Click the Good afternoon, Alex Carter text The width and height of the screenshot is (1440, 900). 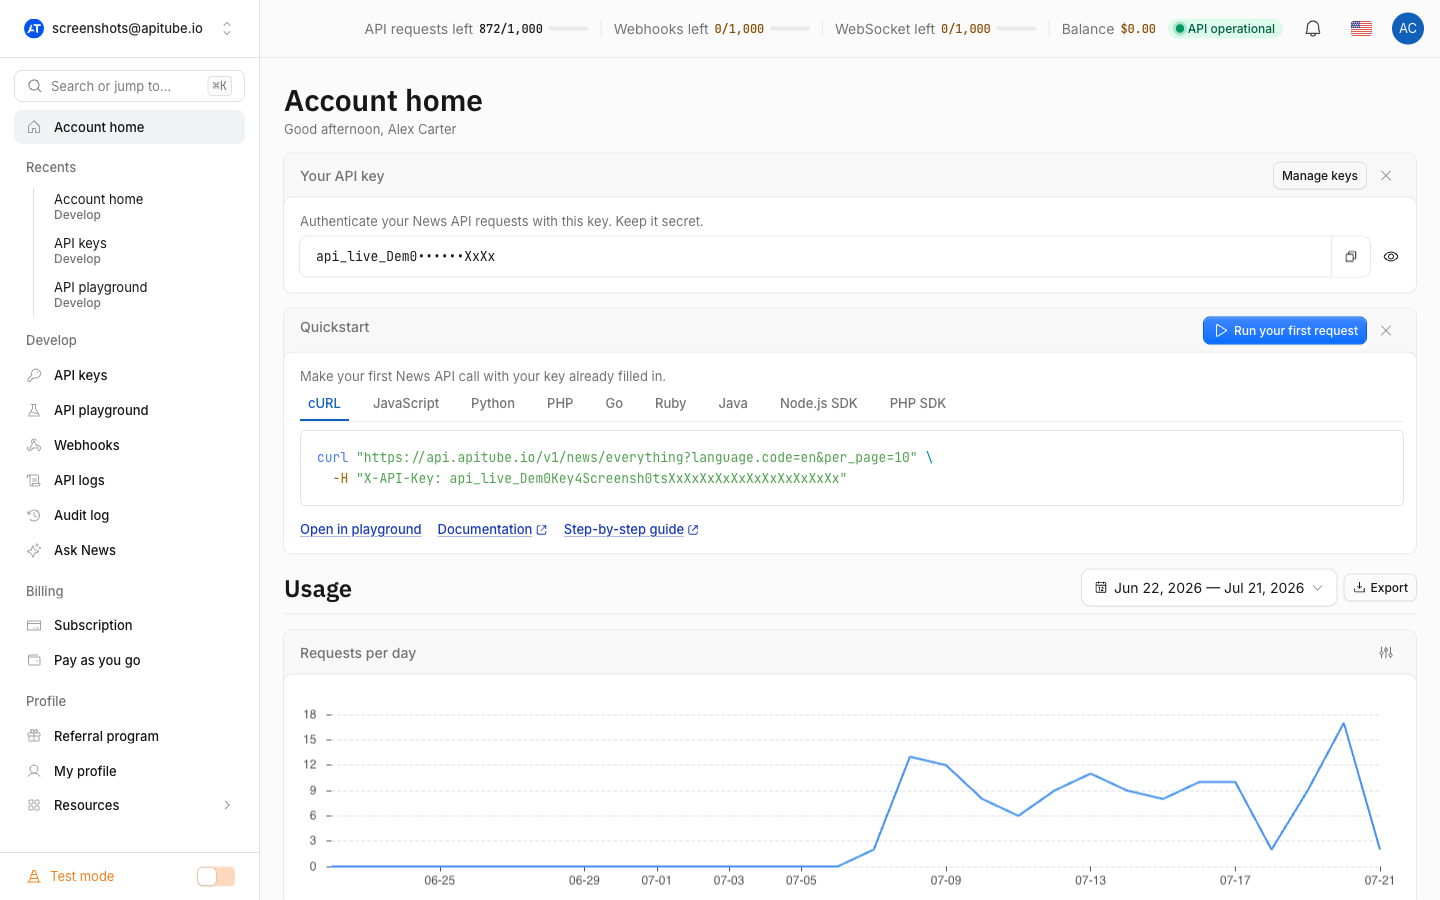coord(370,129)
